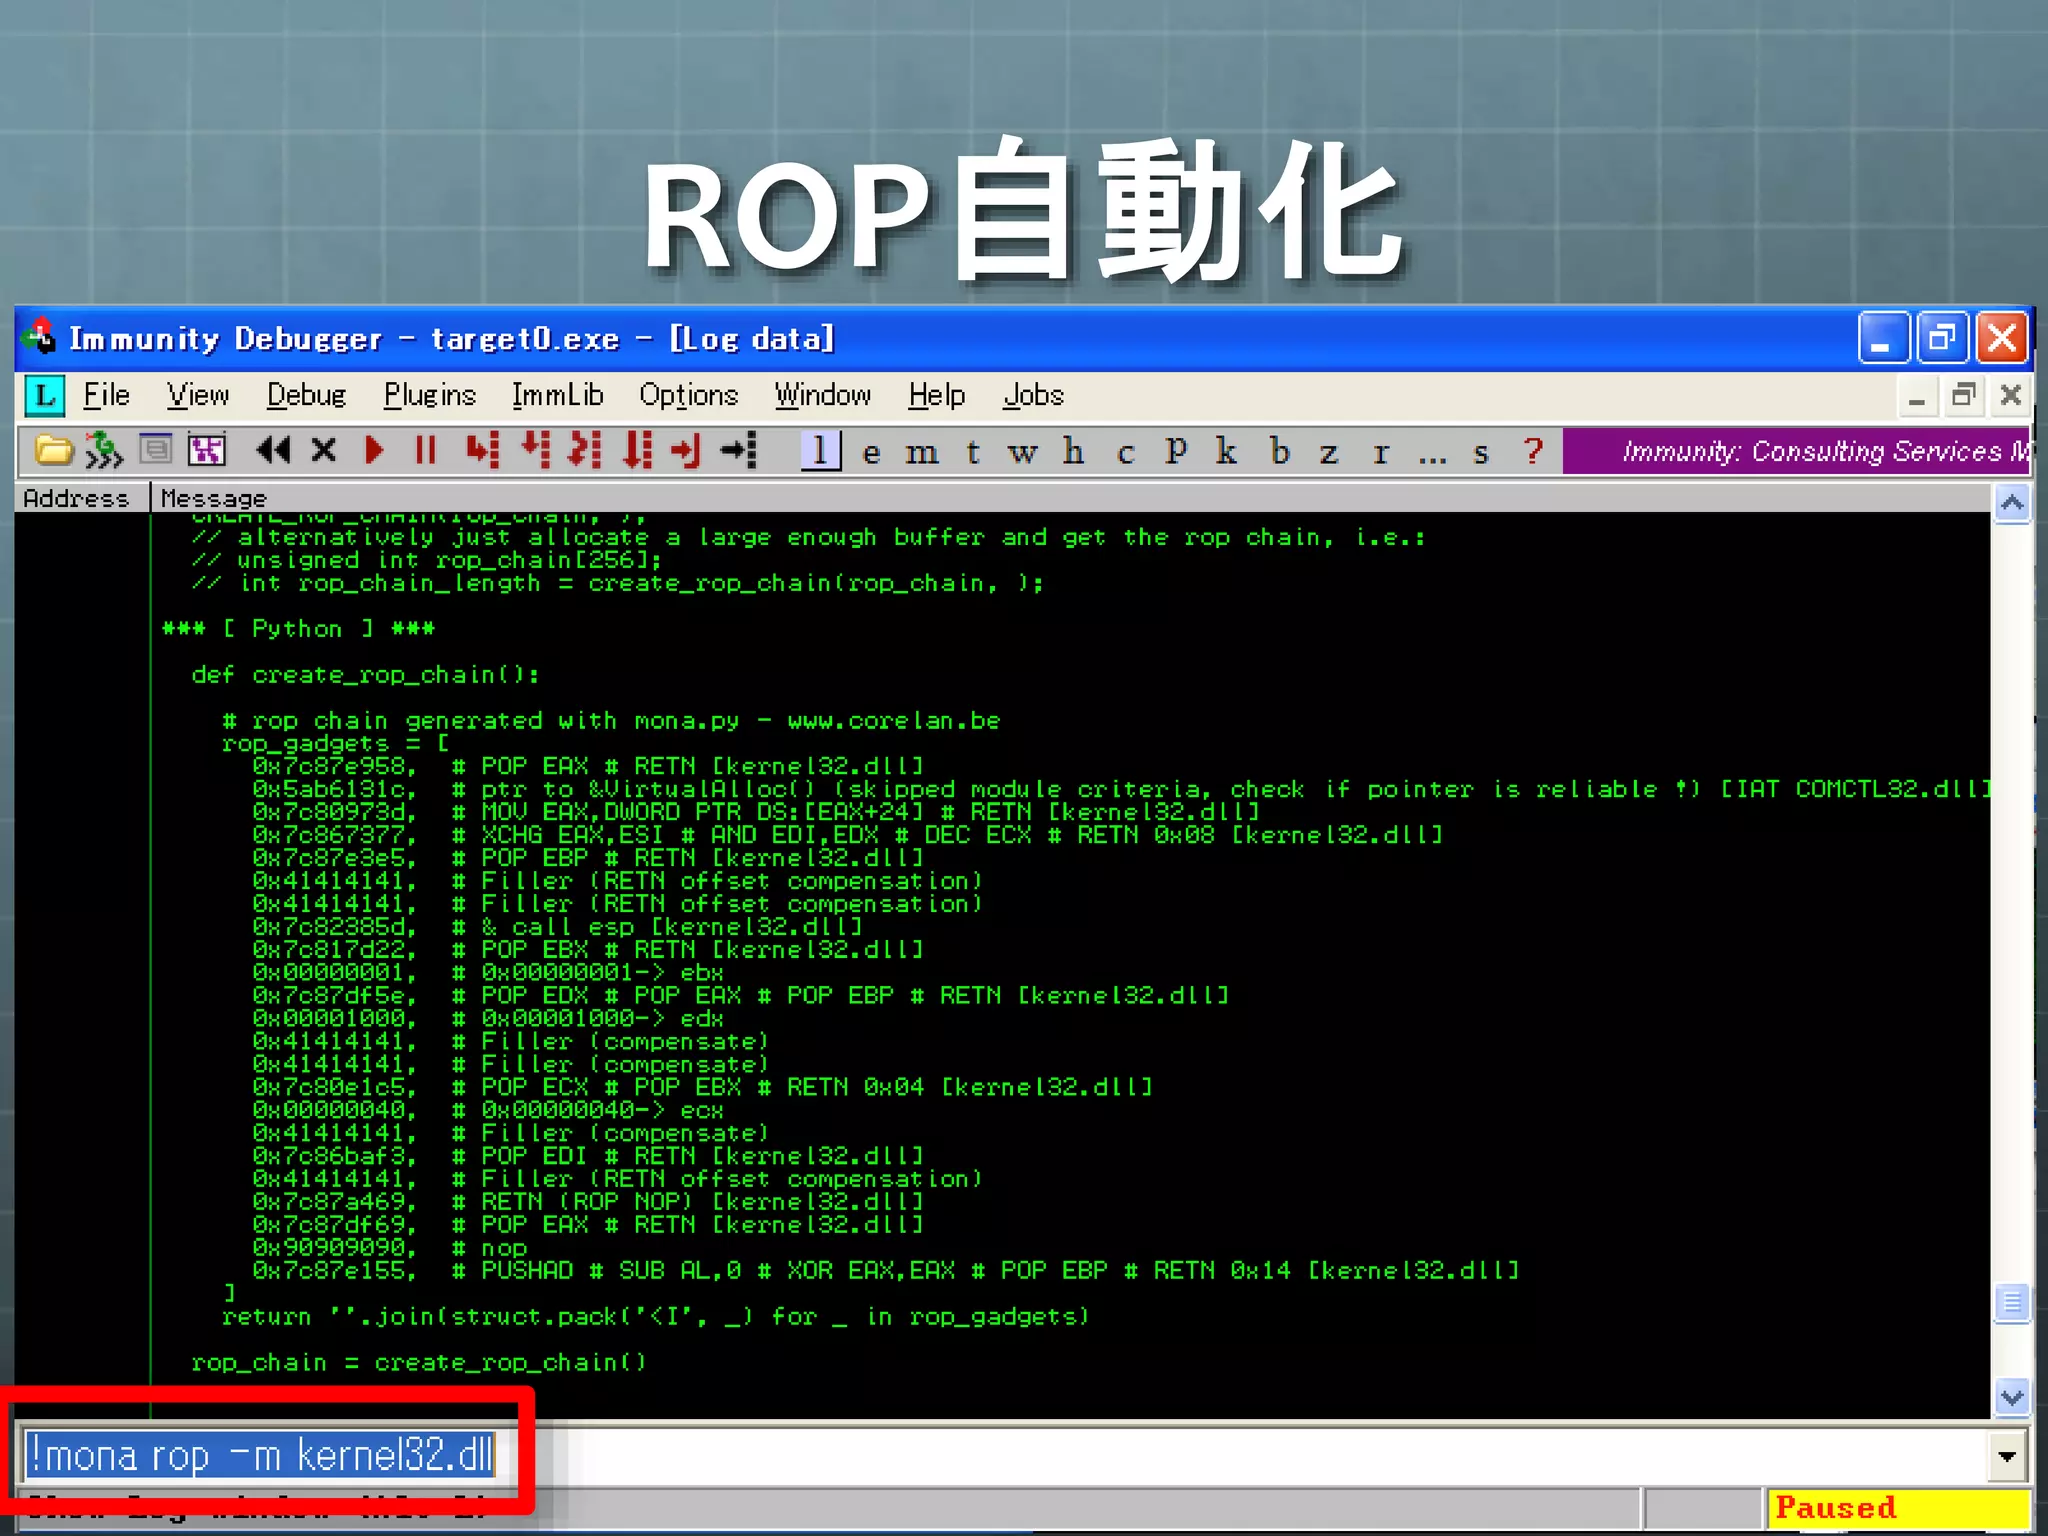Click log line with '0x7c87e155, # PUSHAD'
The image size is (2048, 1536).
[886, 1271]
